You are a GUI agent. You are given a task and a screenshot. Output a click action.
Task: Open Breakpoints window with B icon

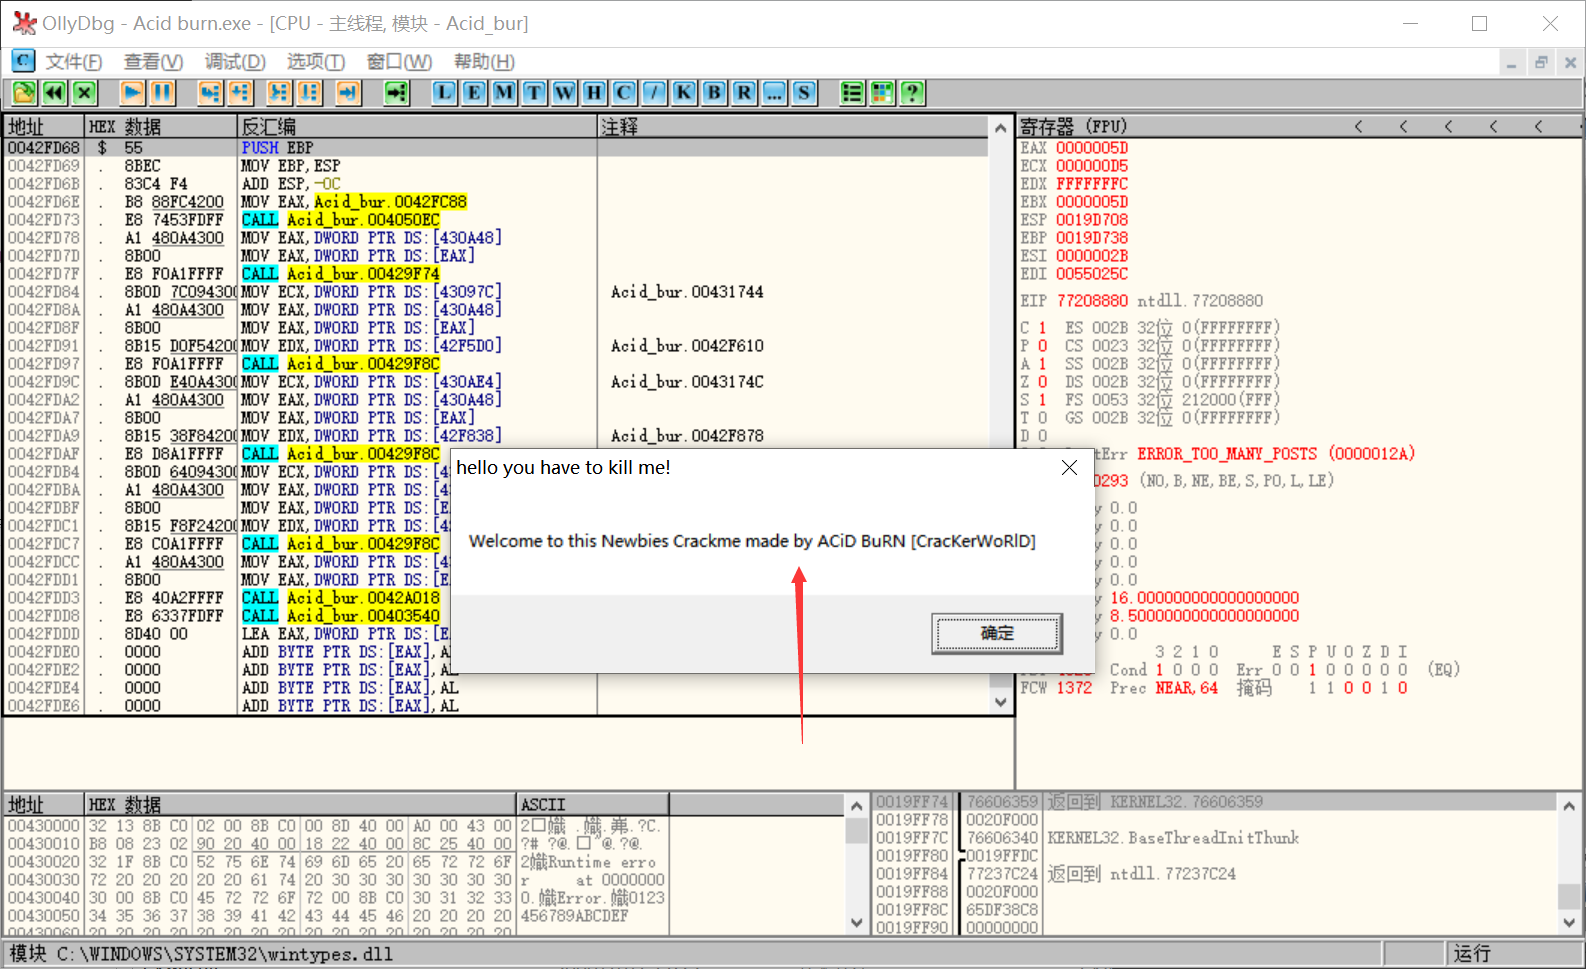click(x=714, y=93)
